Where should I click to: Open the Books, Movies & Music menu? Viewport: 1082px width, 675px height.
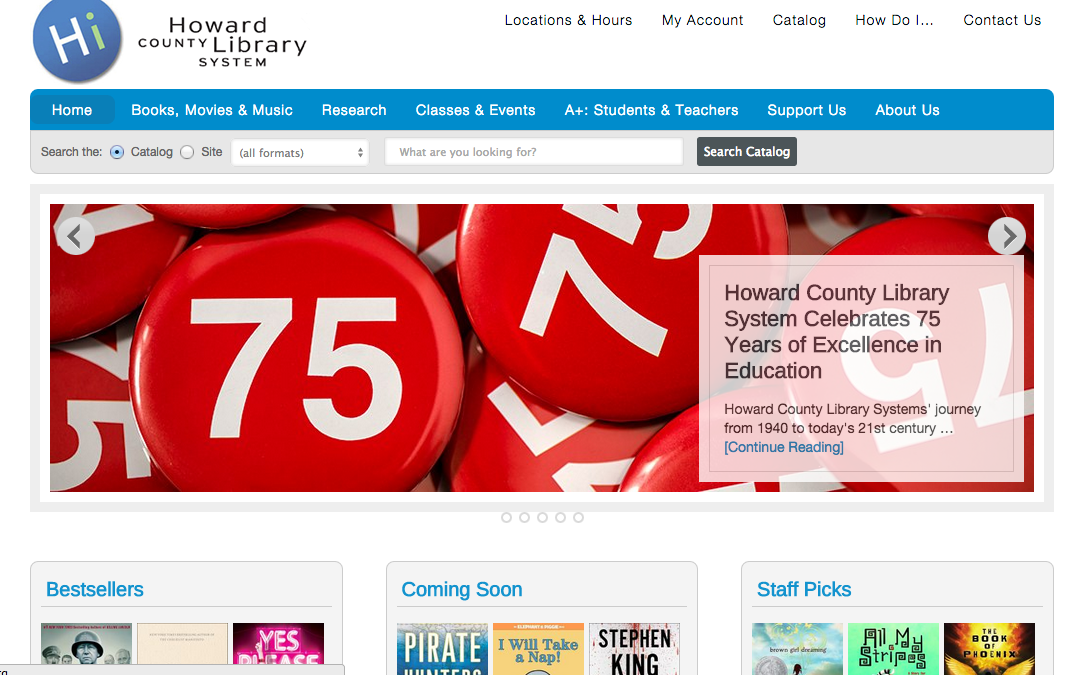click(211, 110)
